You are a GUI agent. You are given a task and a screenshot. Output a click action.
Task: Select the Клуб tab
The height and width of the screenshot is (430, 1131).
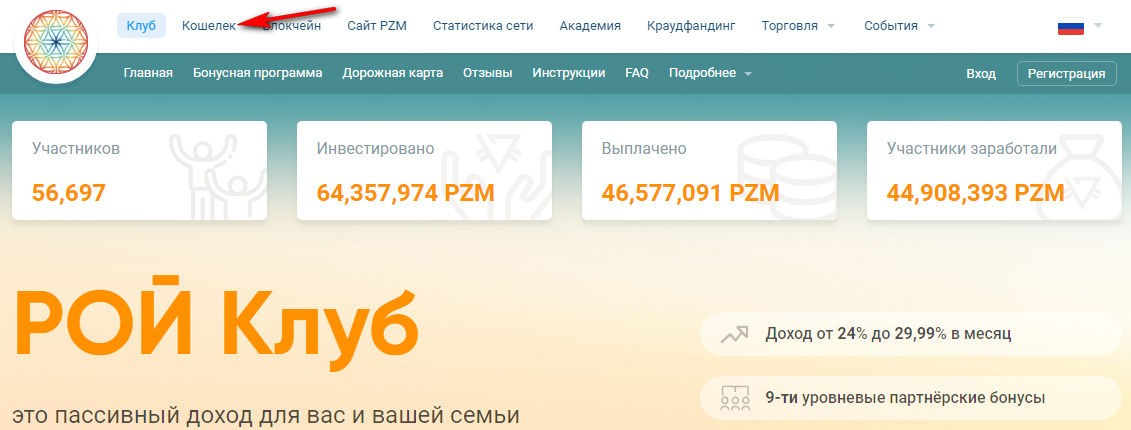(141, 25)
